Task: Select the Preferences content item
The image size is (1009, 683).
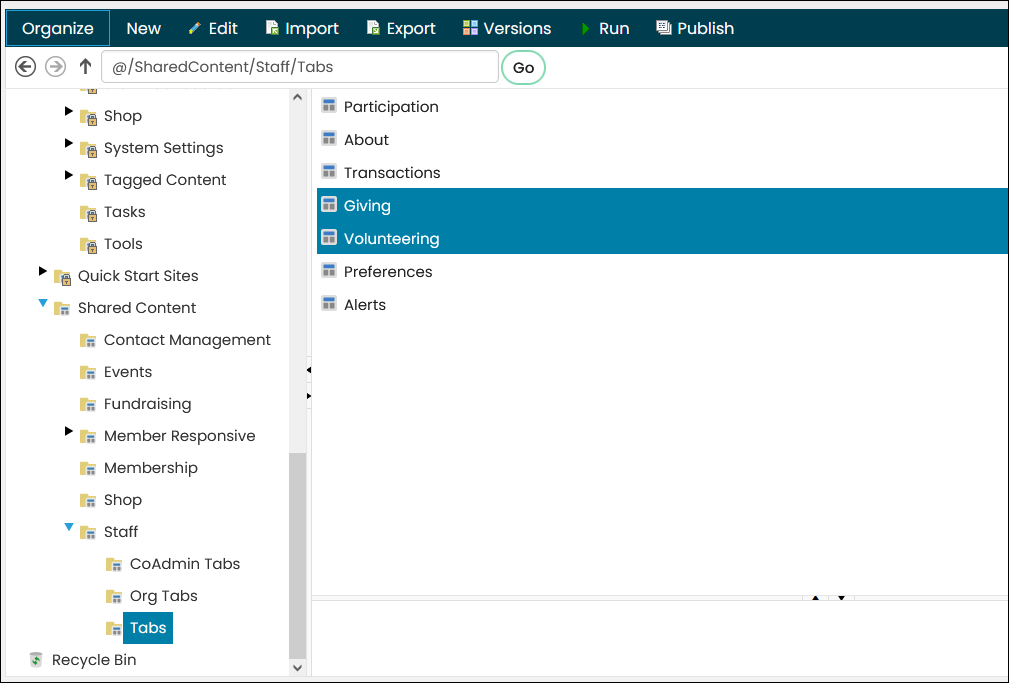Action: coord(388,272)
